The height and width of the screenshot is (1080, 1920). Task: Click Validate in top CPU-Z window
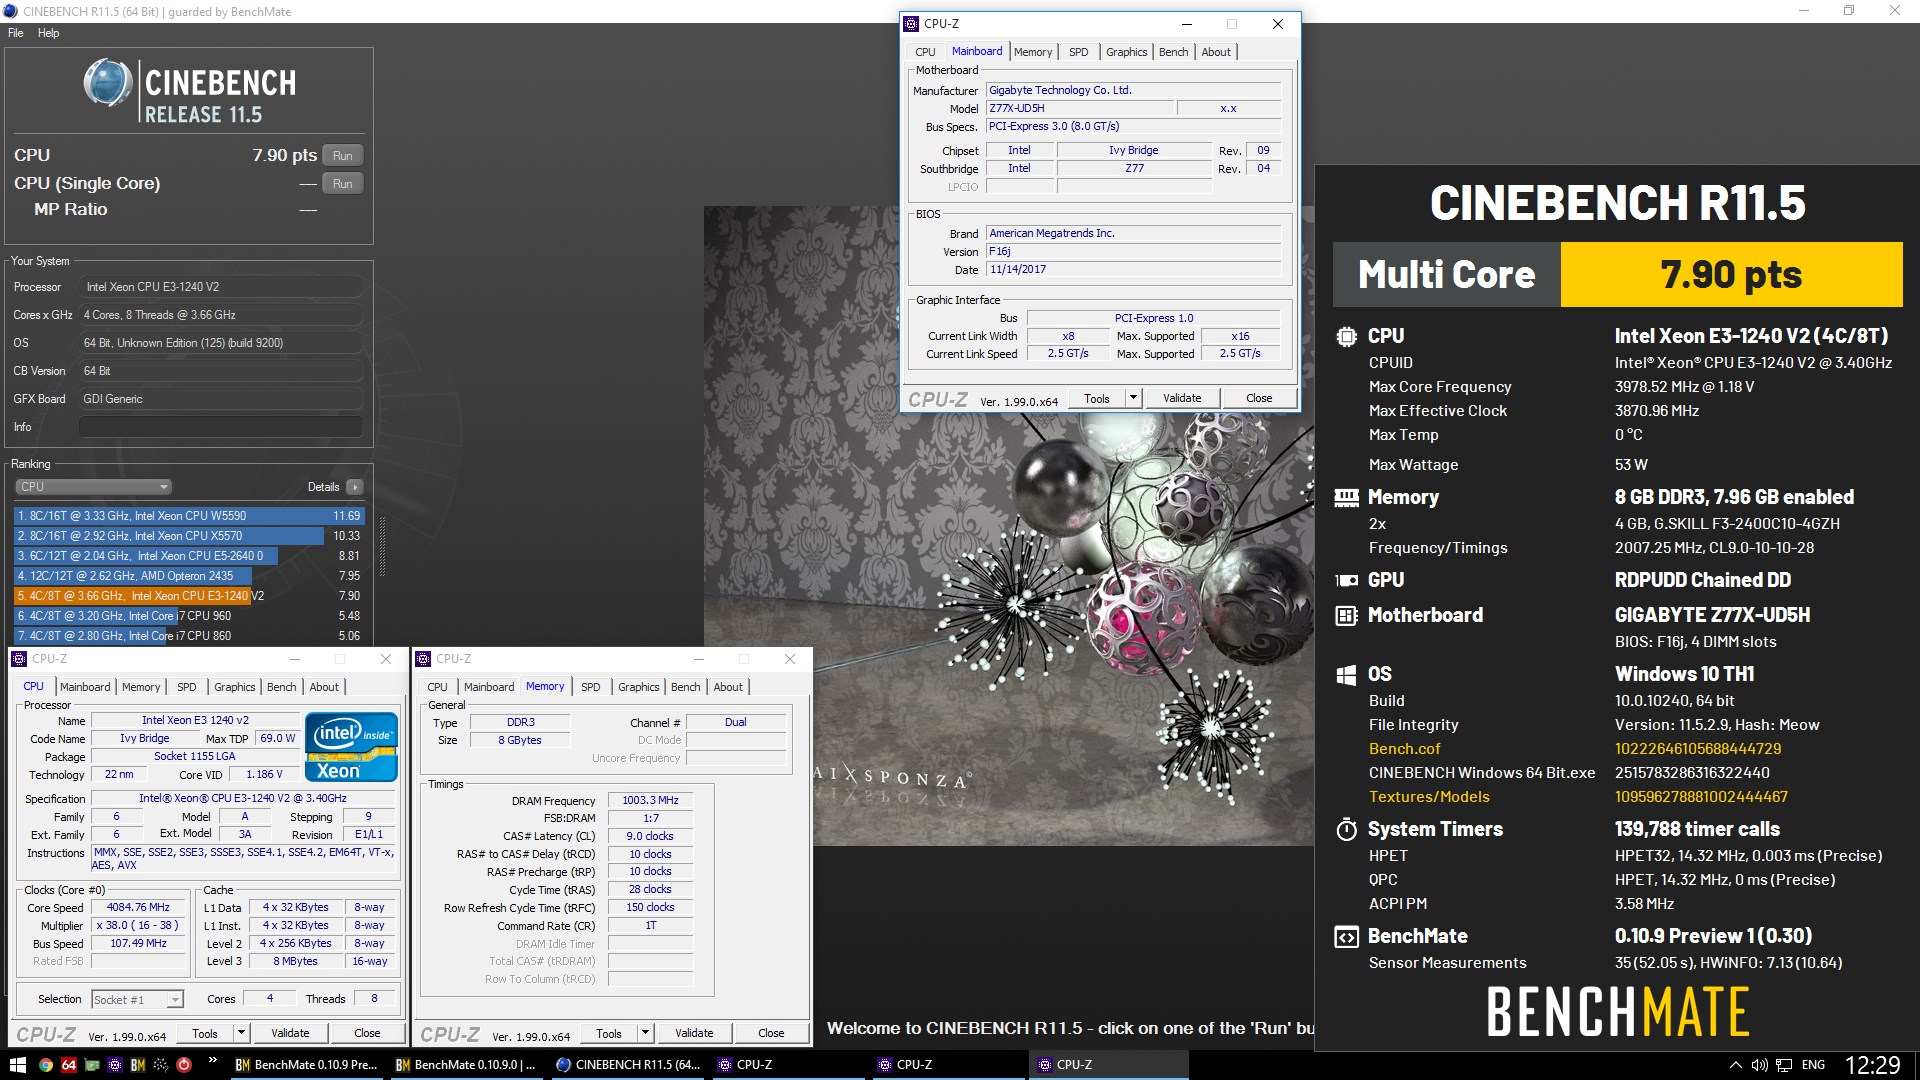pos(1182,398)
